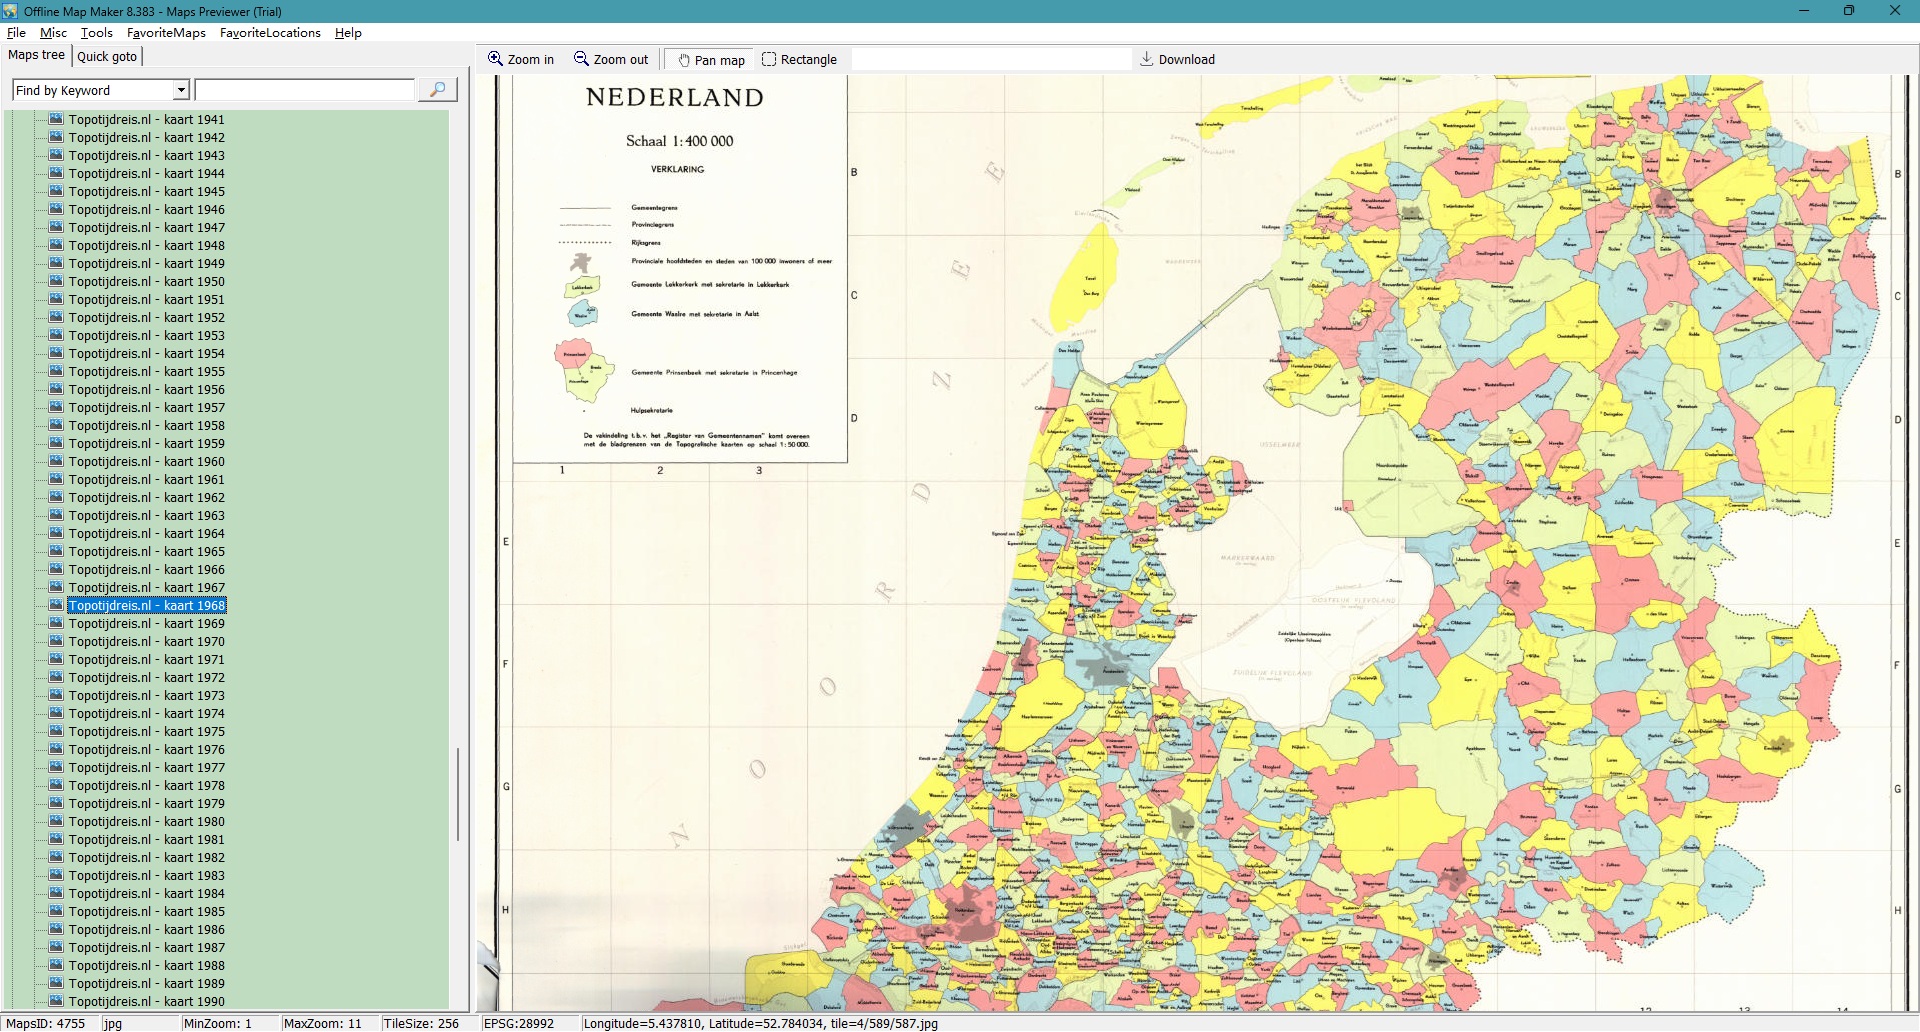Select the Pan map hand tool
1920x1032 pixels.
pyautogui.click(x=684, y=60)
